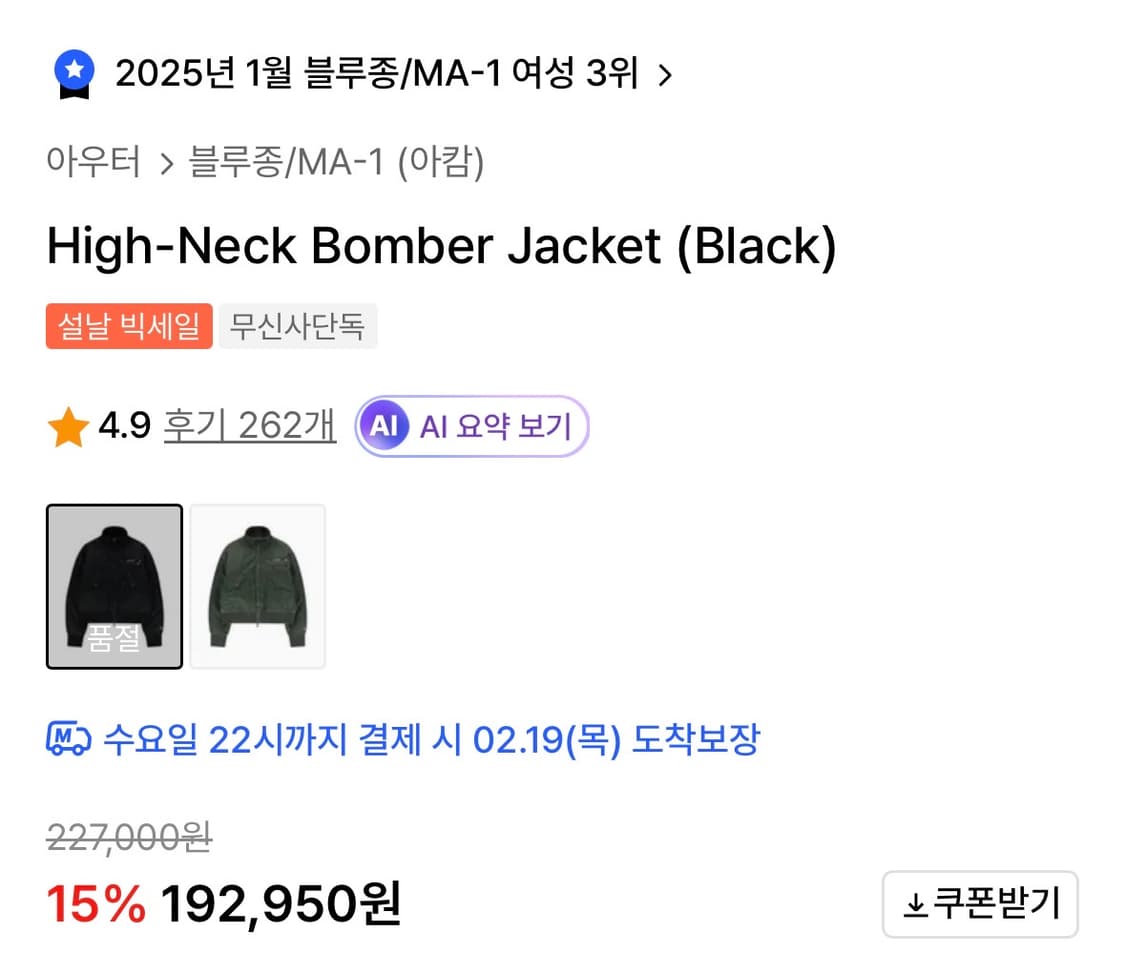
Task: Open the 후기 262개 reviews link
Action: 248,424
